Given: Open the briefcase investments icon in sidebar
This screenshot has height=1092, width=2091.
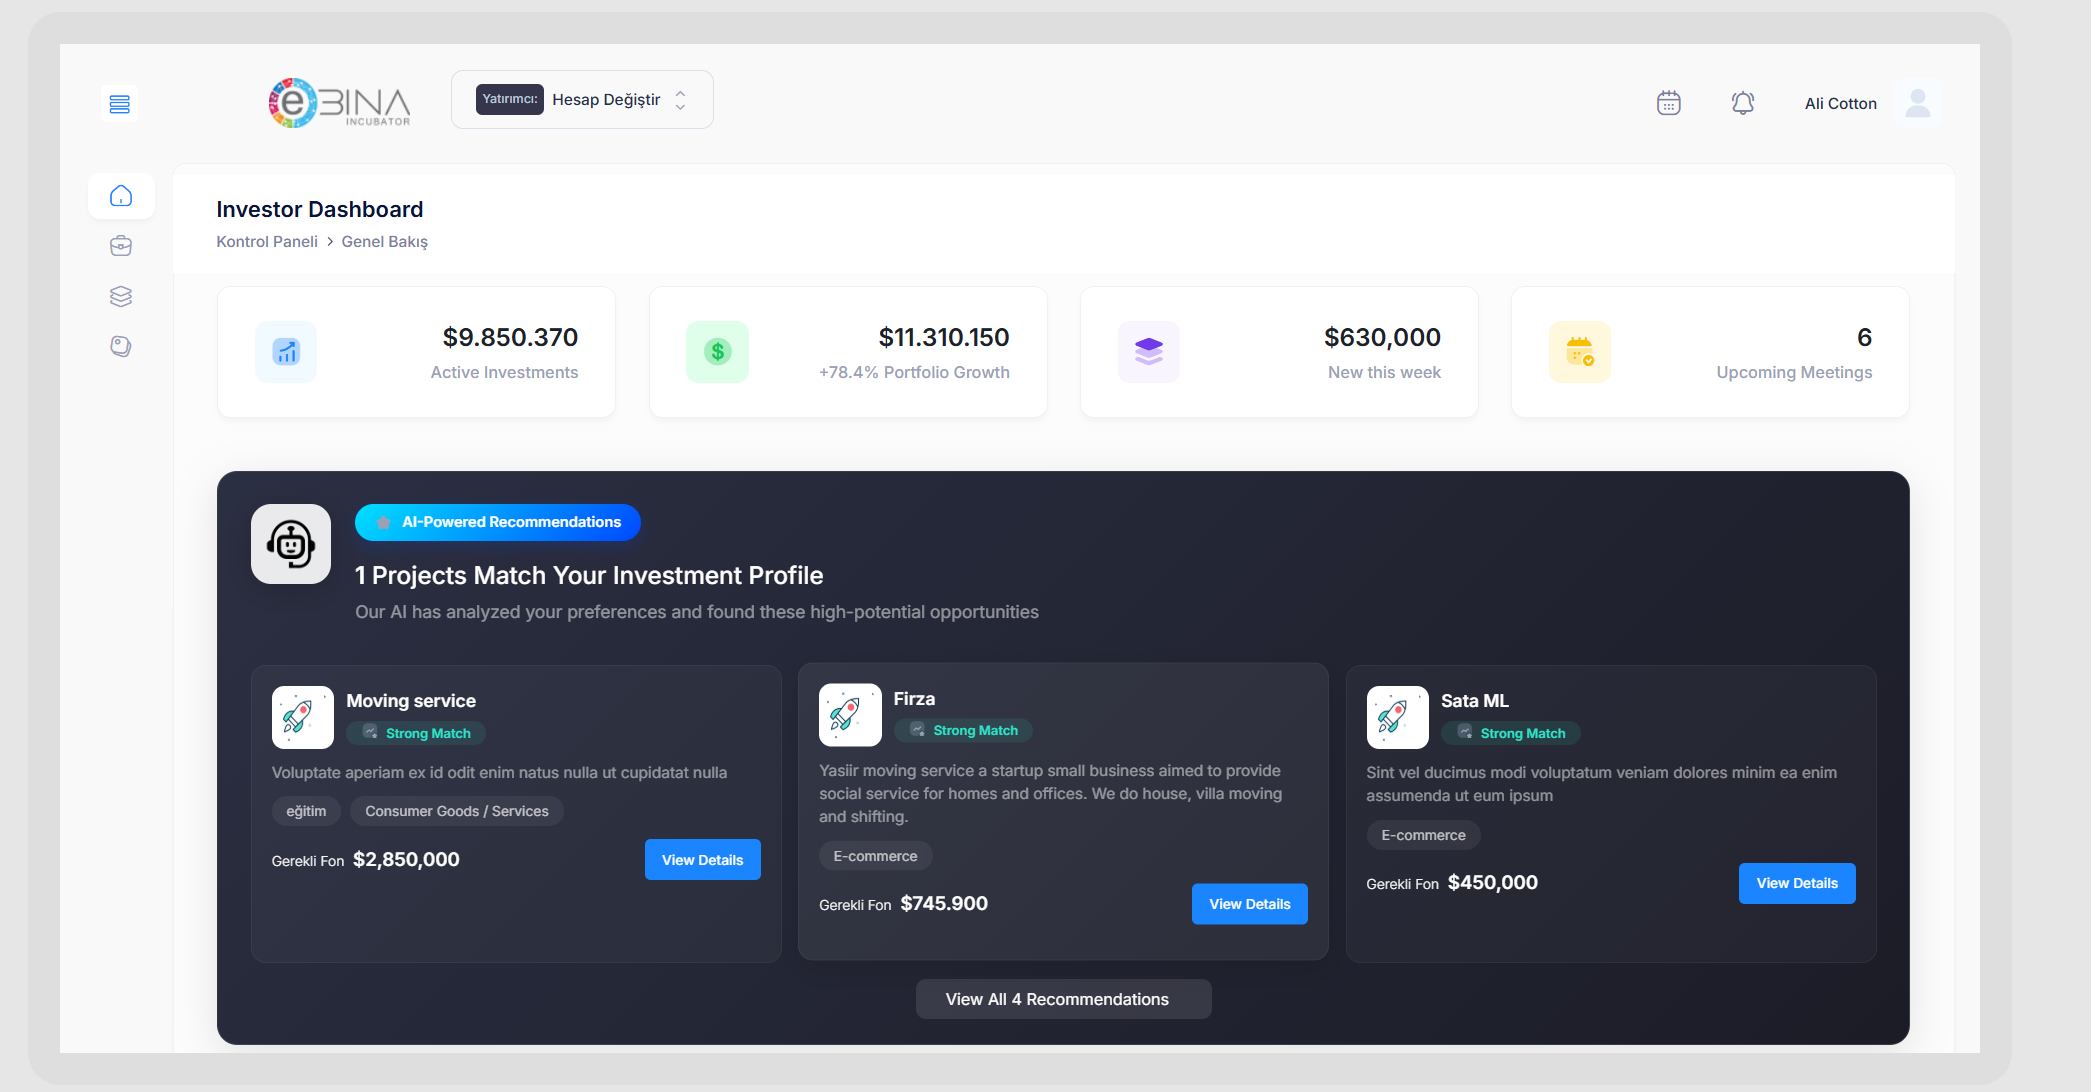Looking at the screenshot, I should click(120, 245).
